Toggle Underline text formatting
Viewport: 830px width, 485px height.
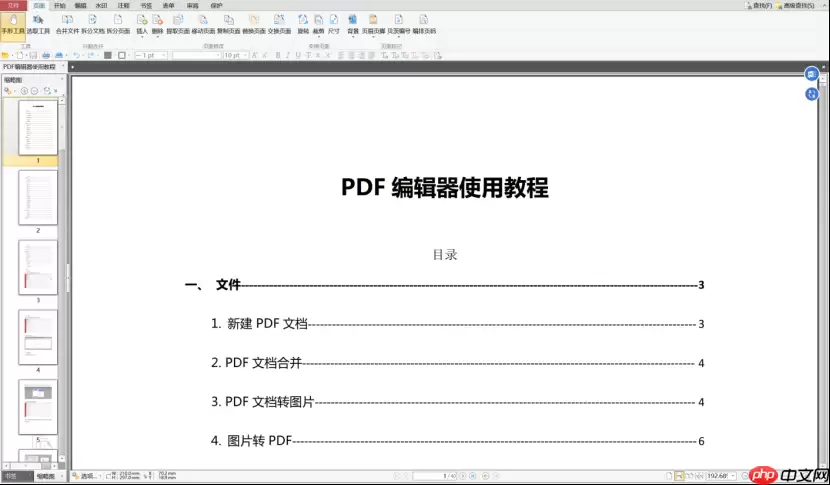[x=298, y=55]
